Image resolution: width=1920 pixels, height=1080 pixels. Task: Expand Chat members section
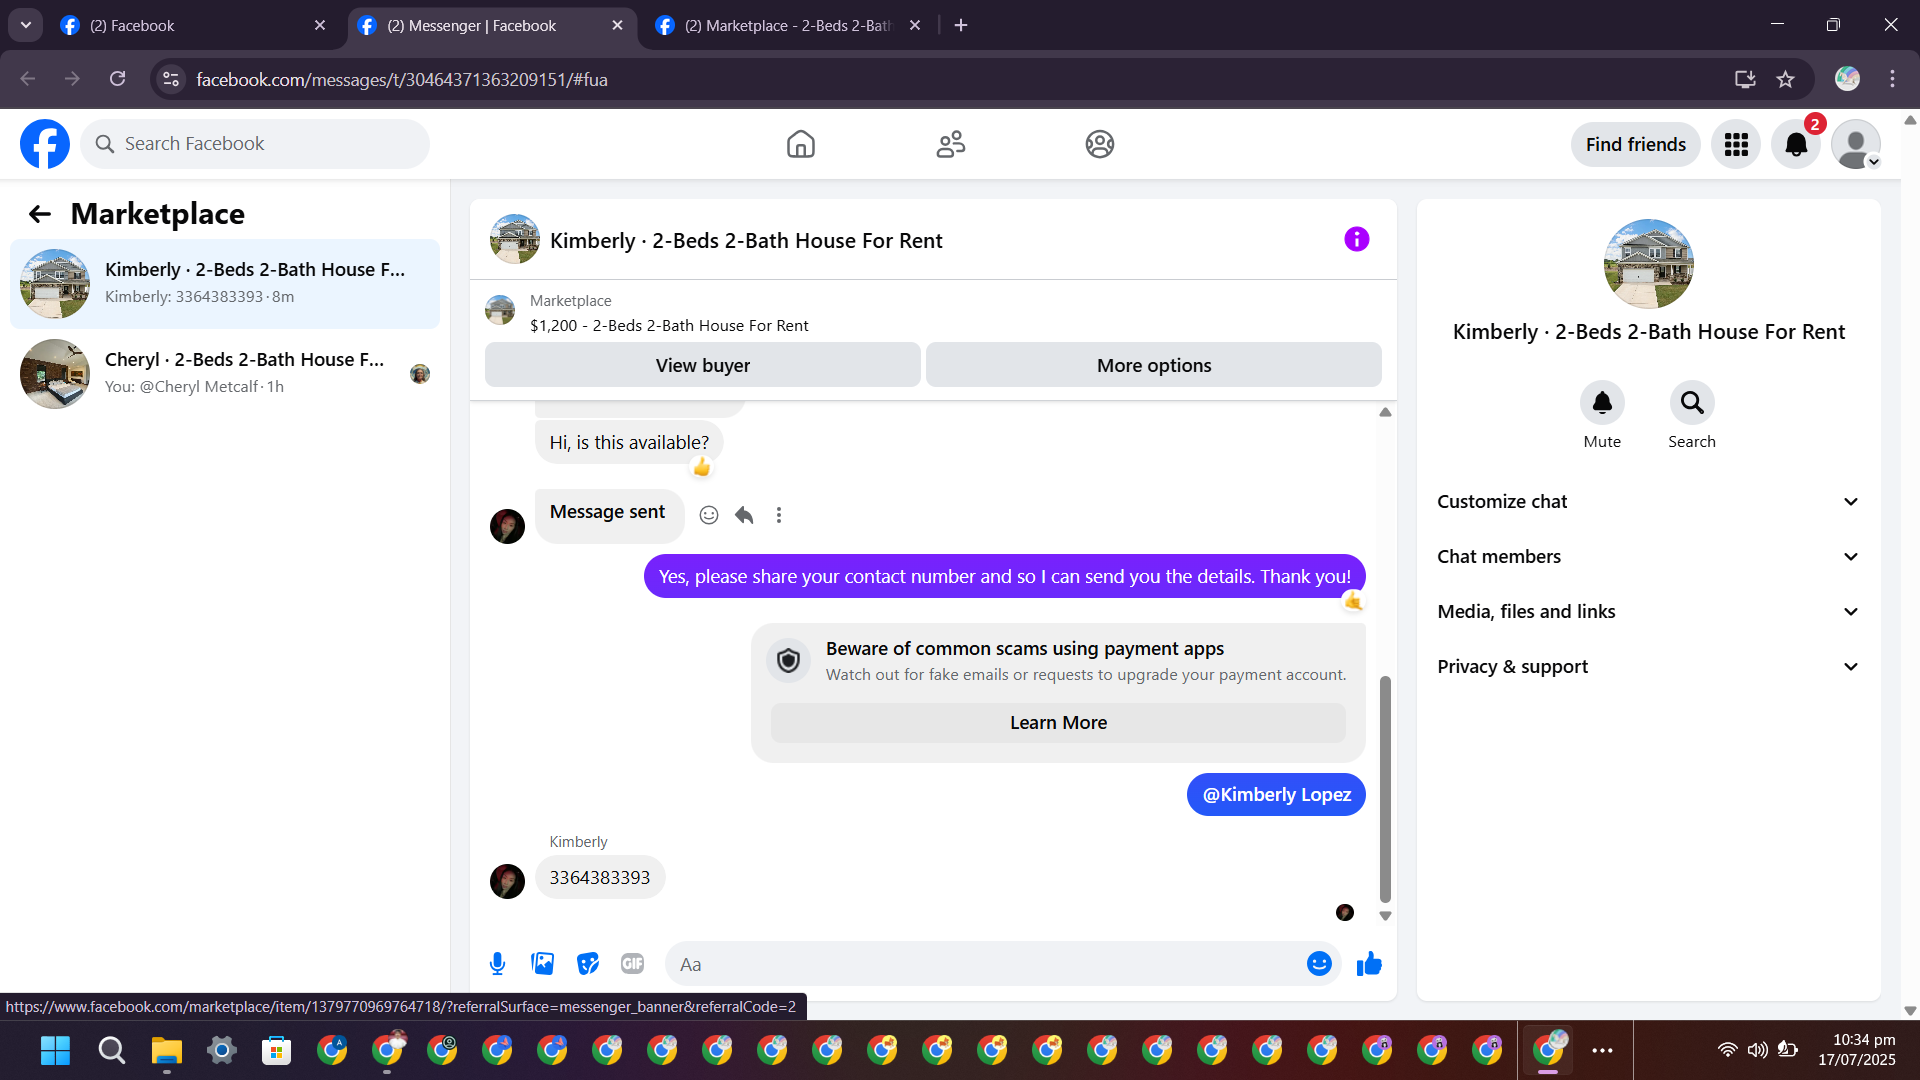pos(1648,557)
